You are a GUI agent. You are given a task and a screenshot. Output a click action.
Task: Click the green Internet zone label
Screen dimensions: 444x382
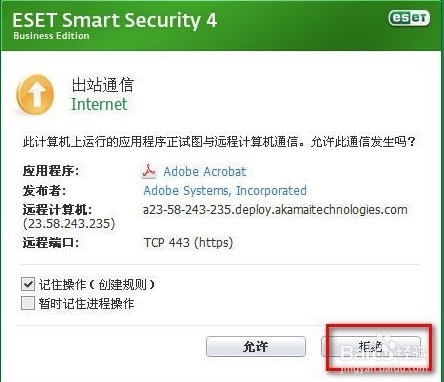point(99,104)
